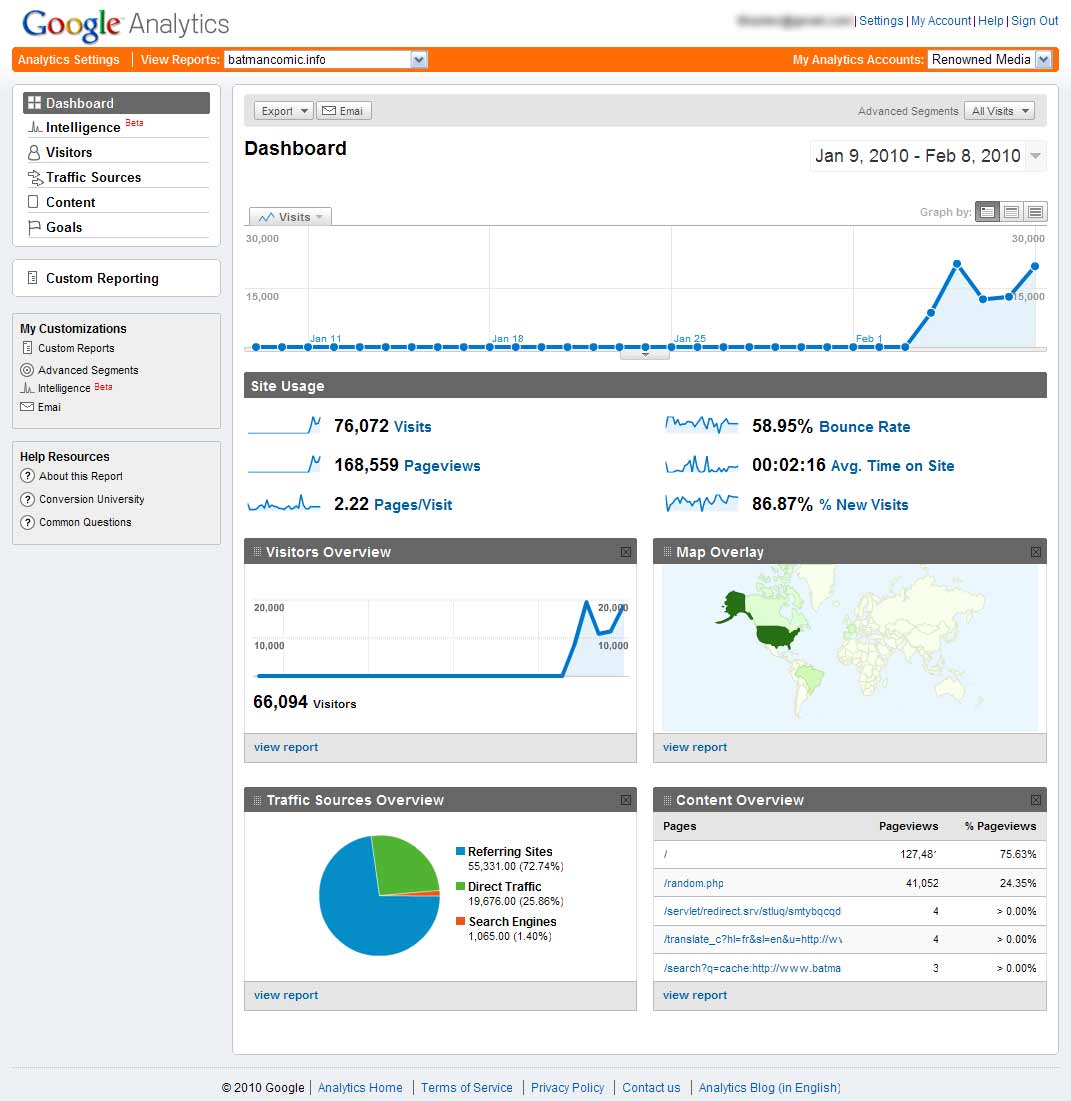Click the Visitors person icon
Viewport: 1071px width, 1101px height.
coord(34,152)
